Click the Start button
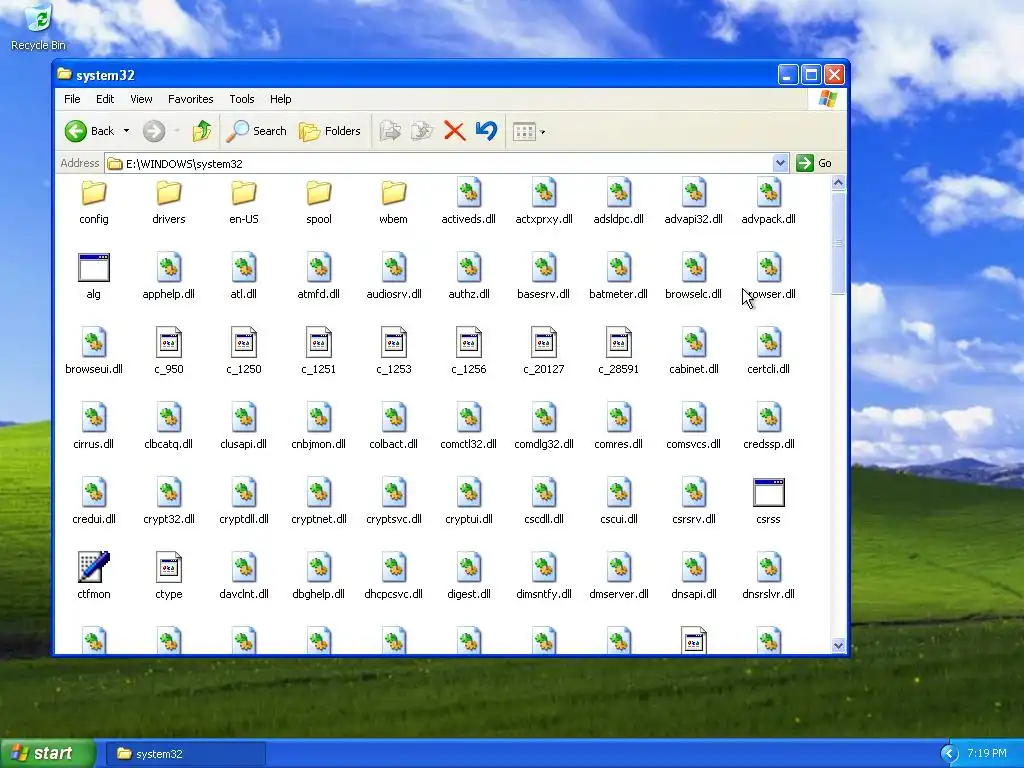Screen dimensions: 1024x768 47,754
